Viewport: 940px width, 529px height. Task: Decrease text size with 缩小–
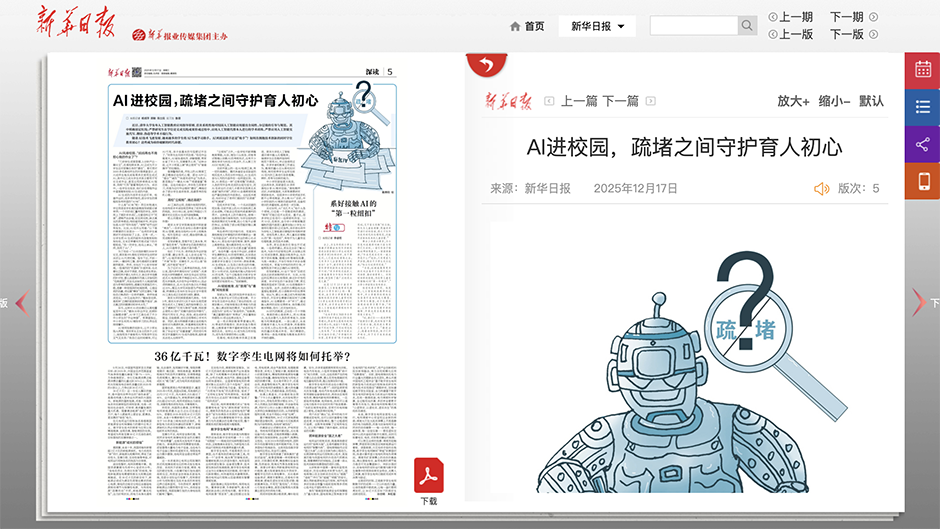tap(834, 101)
